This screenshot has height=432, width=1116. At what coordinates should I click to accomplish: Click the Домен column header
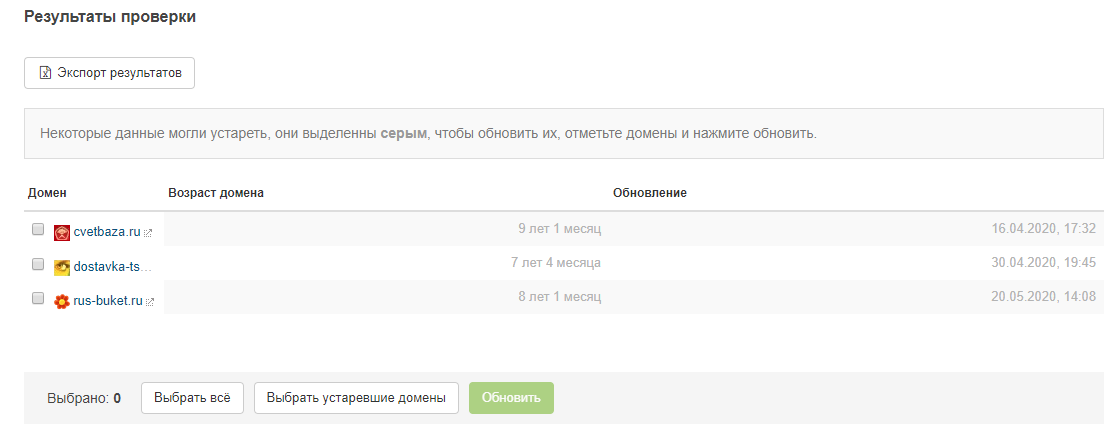pyautogui.click(x=46, y=192)
